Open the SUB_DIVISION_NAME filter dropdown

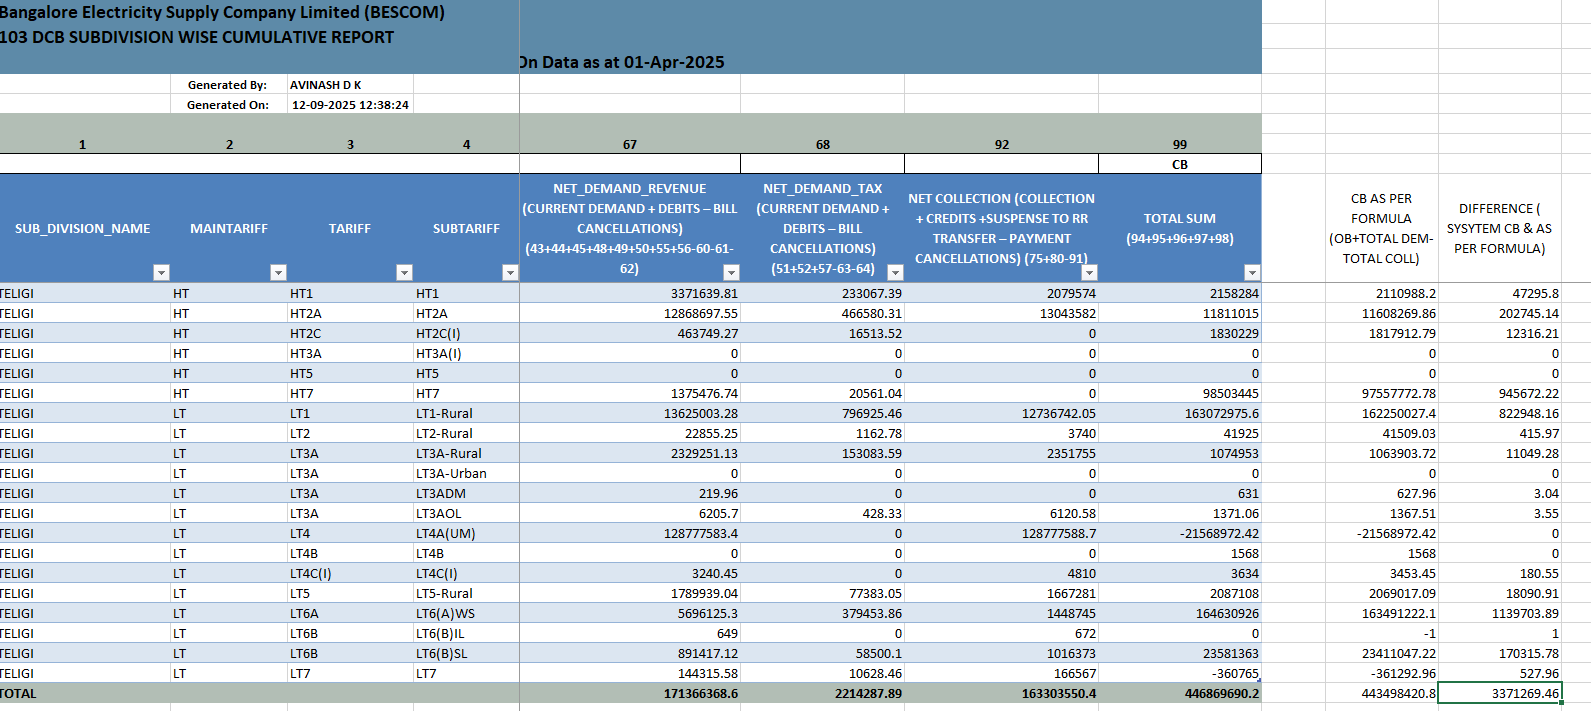coord(161,273)
